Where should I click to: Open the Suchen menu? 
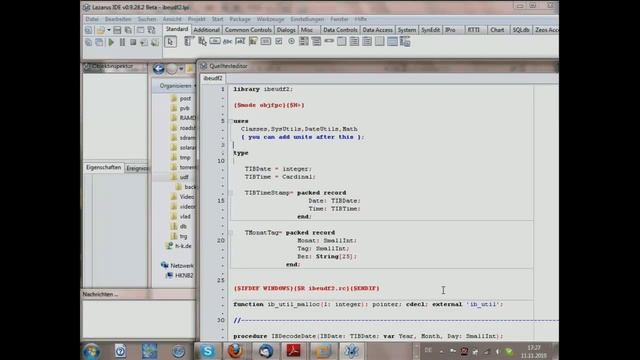click(147, 19)
